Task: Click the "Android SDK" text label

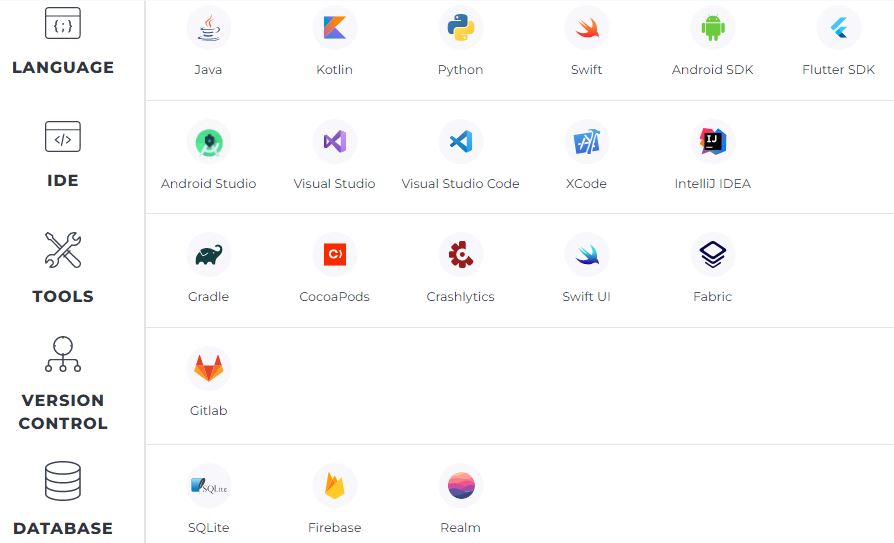Action: [713, 70]
